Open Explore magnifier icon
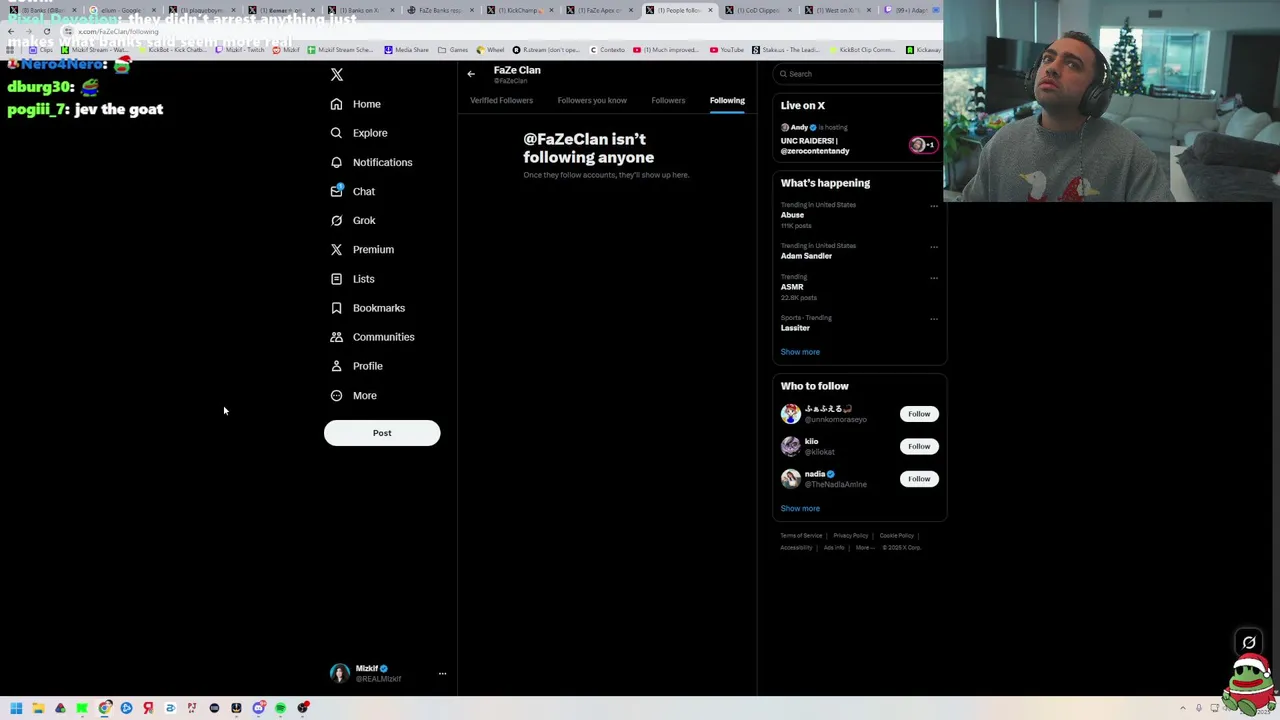Image resolution: width=1280 pixels, height=720 pixels. coord(336,133)
